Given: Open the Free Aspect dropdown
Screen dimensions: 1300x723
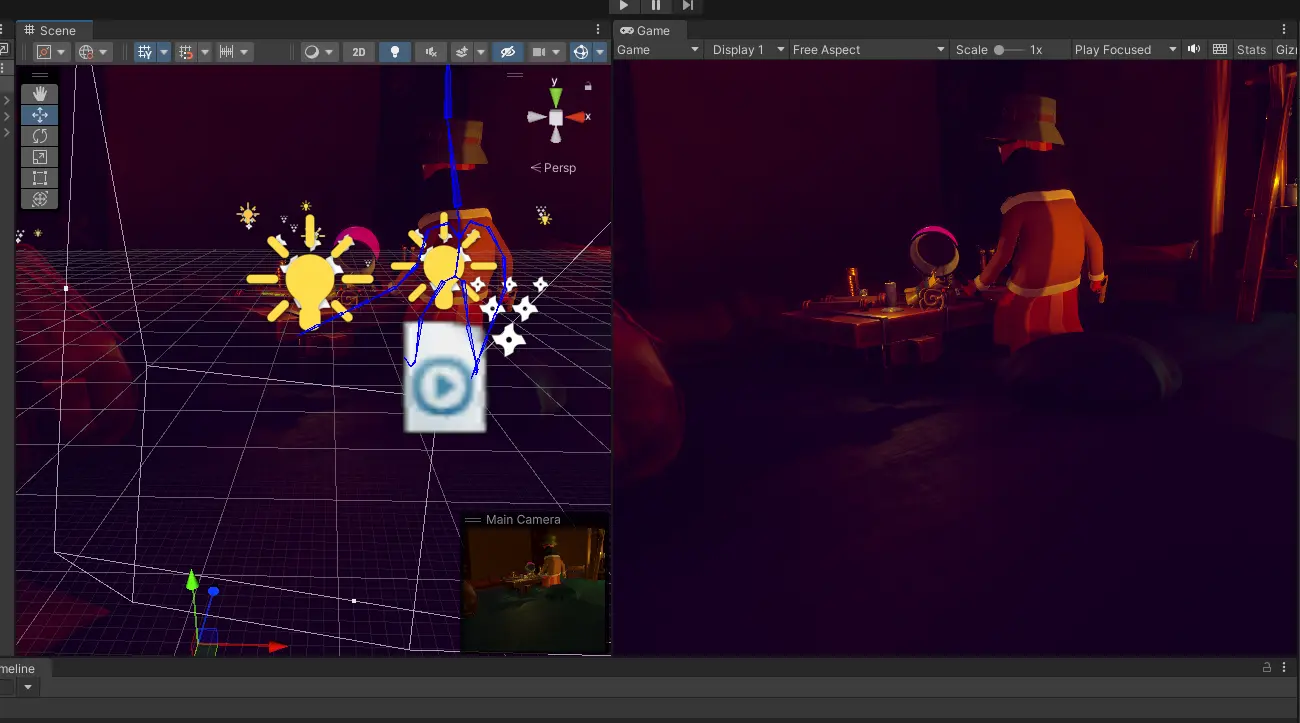Looking at the screenshot, I should tap(867, 50).
